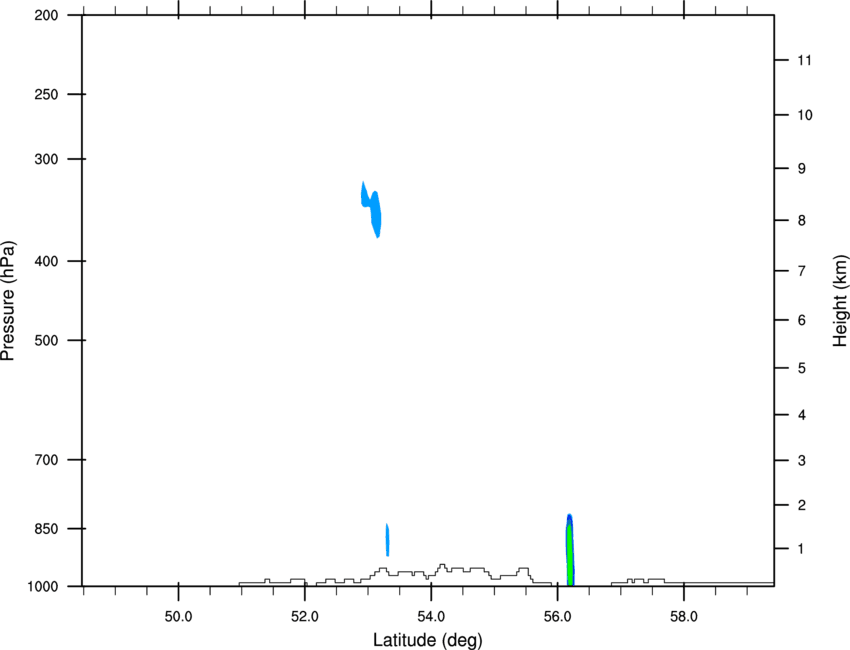Pick the 1 km height label

[x=801, y=549]
